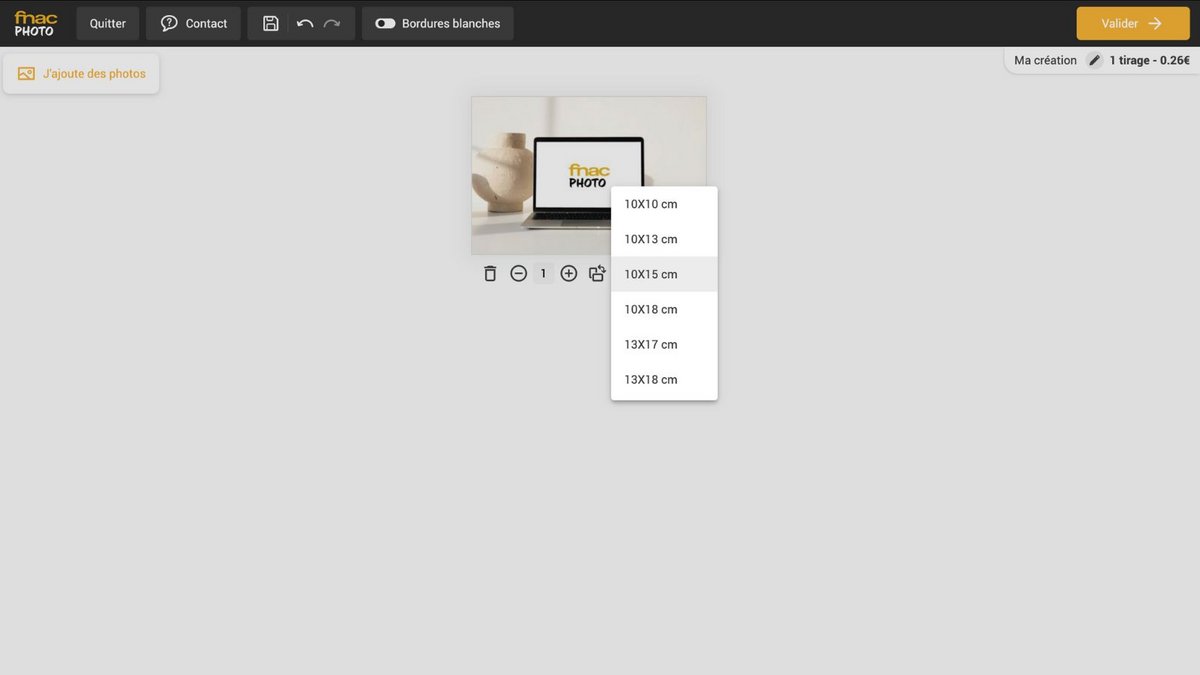Save the project with the floppy disk icon

(x=270, y=23)
